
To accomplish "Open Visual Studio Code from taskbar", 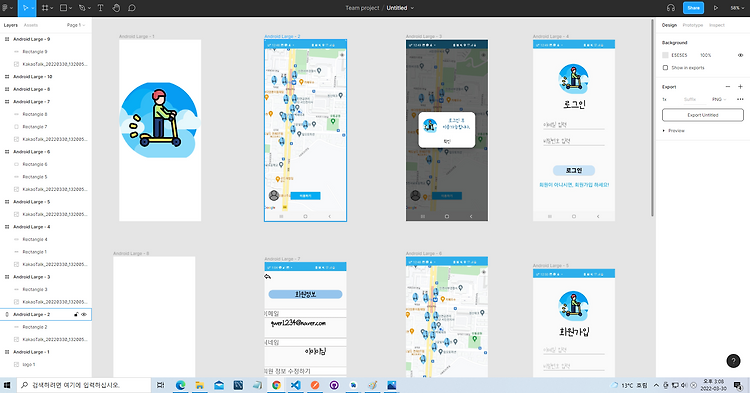I will click(296, 385).
